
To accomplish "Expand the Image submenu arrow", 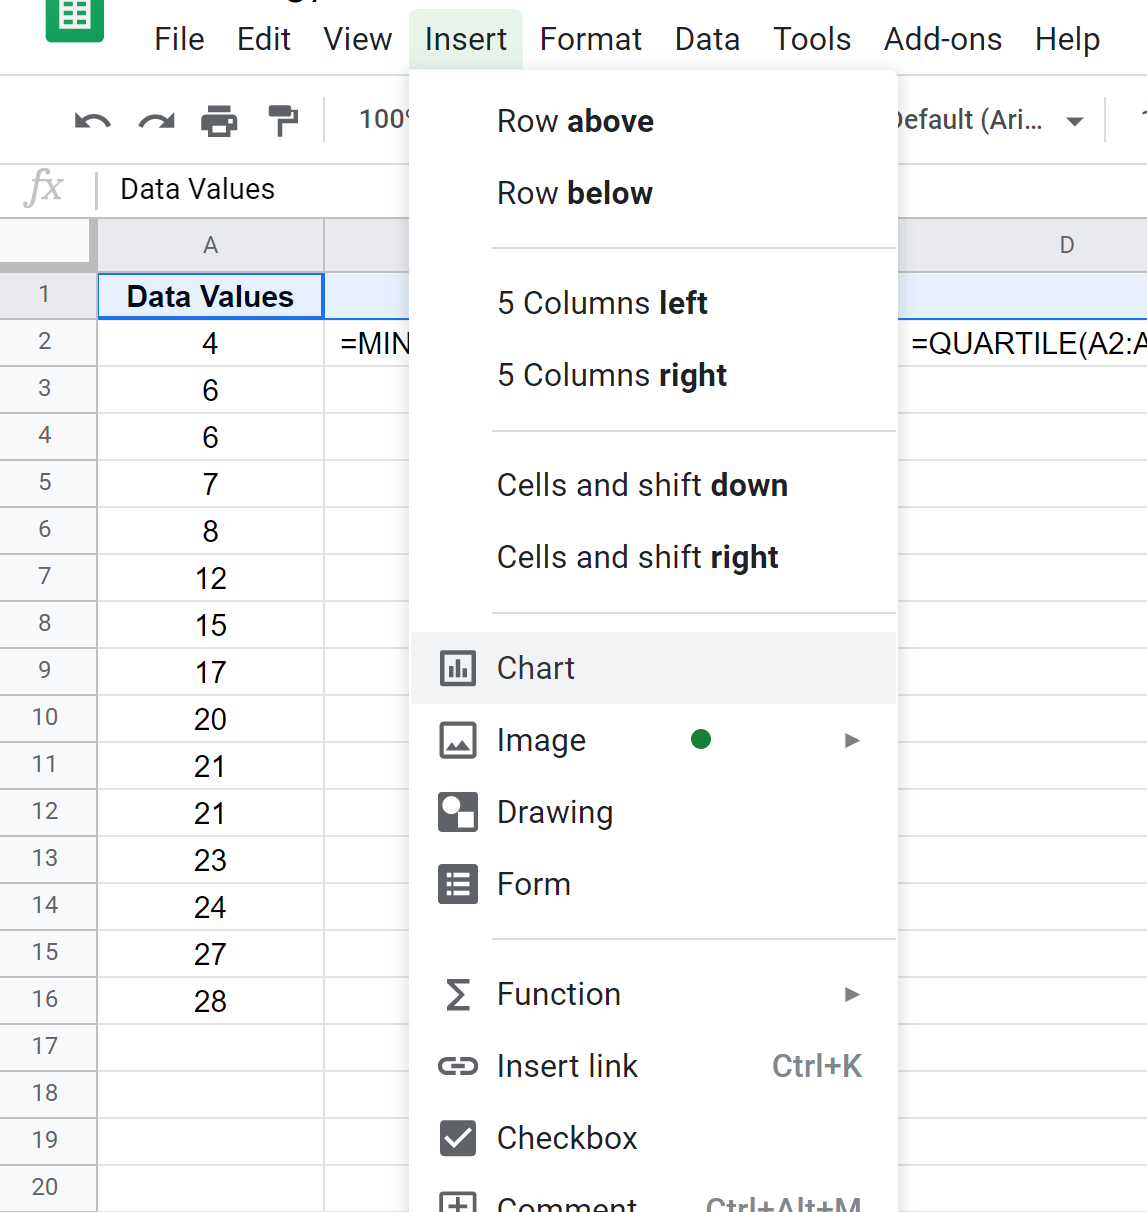I will (x=852, y=740).
